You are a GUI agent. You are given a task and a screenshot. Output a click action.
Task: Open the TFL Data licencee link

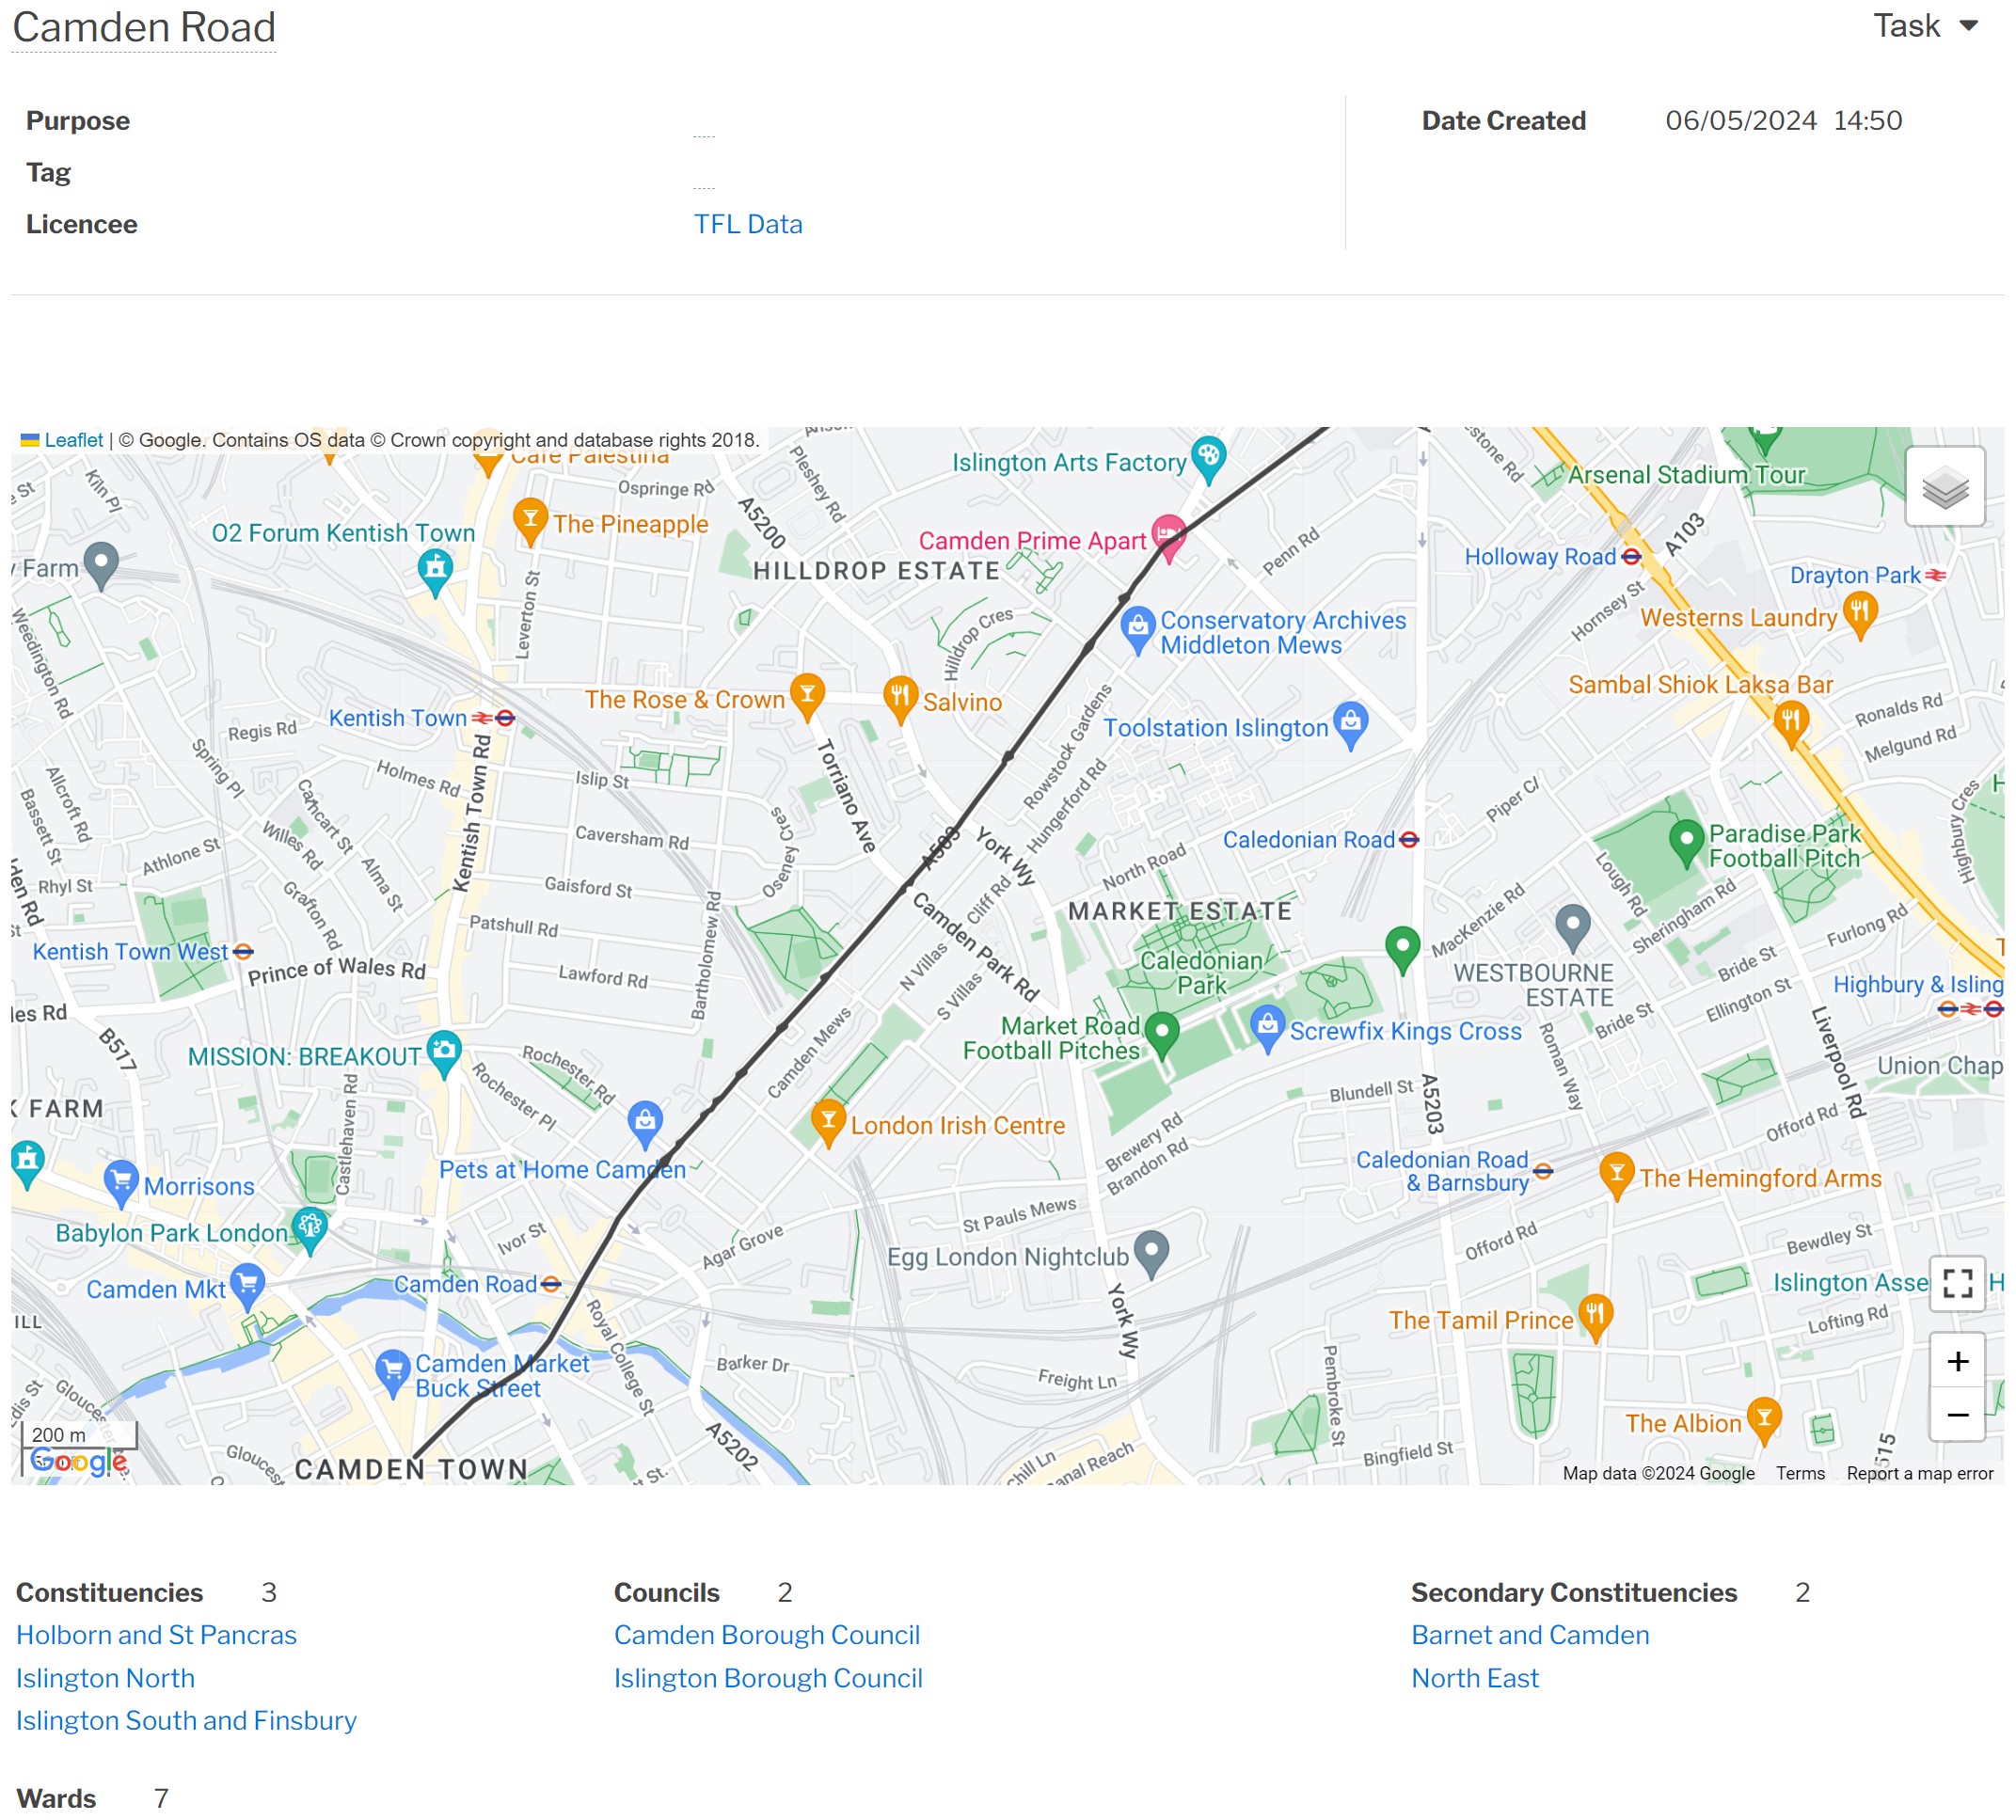[748, 224]
